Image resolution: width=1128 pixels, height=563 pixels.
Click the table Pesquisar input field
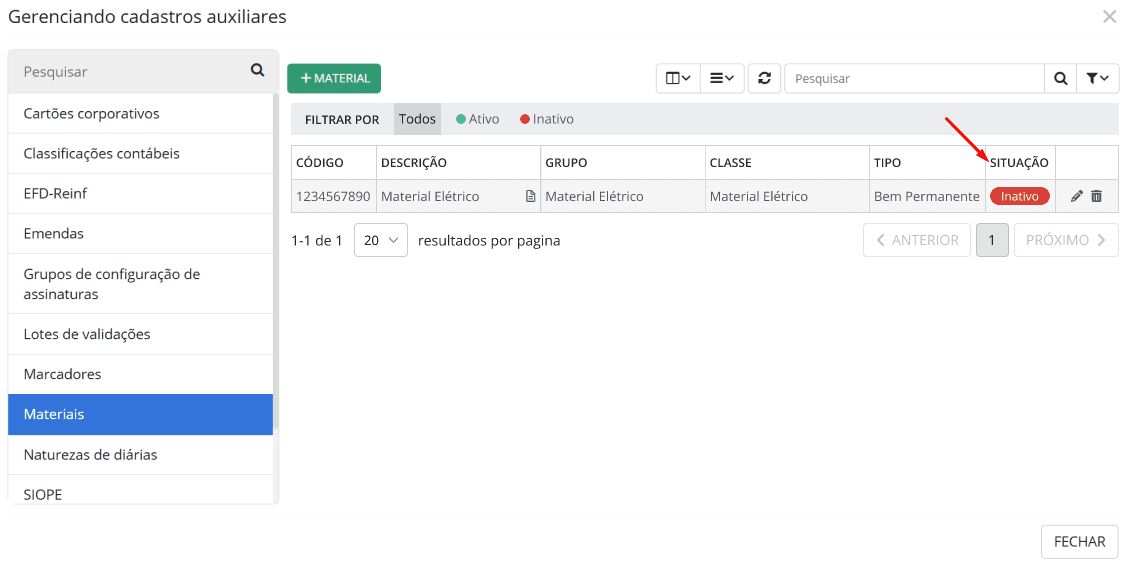[x=913, y=78]
